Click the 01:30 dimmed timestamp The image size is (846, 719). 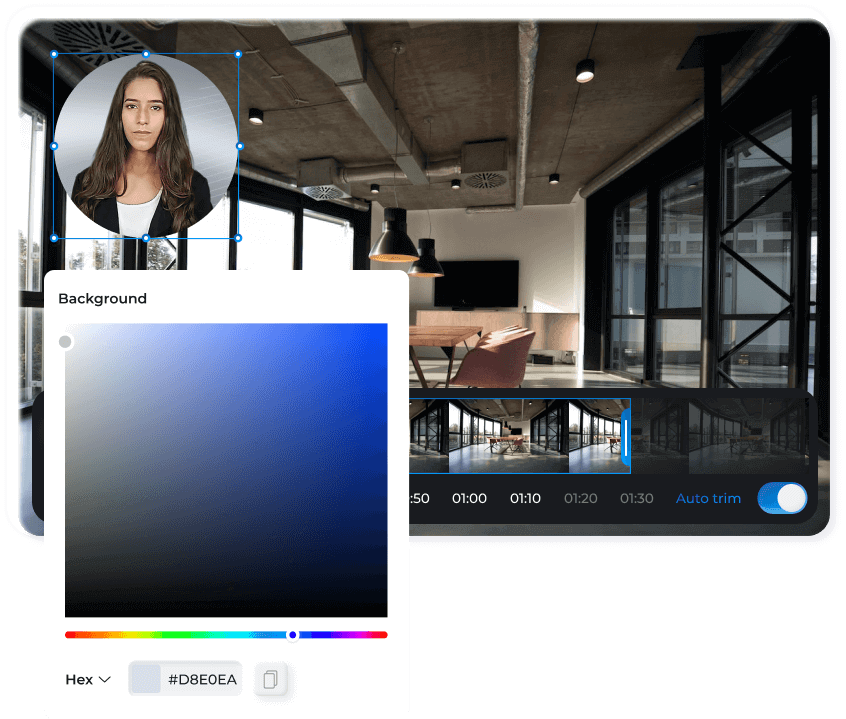coord(636,498)
